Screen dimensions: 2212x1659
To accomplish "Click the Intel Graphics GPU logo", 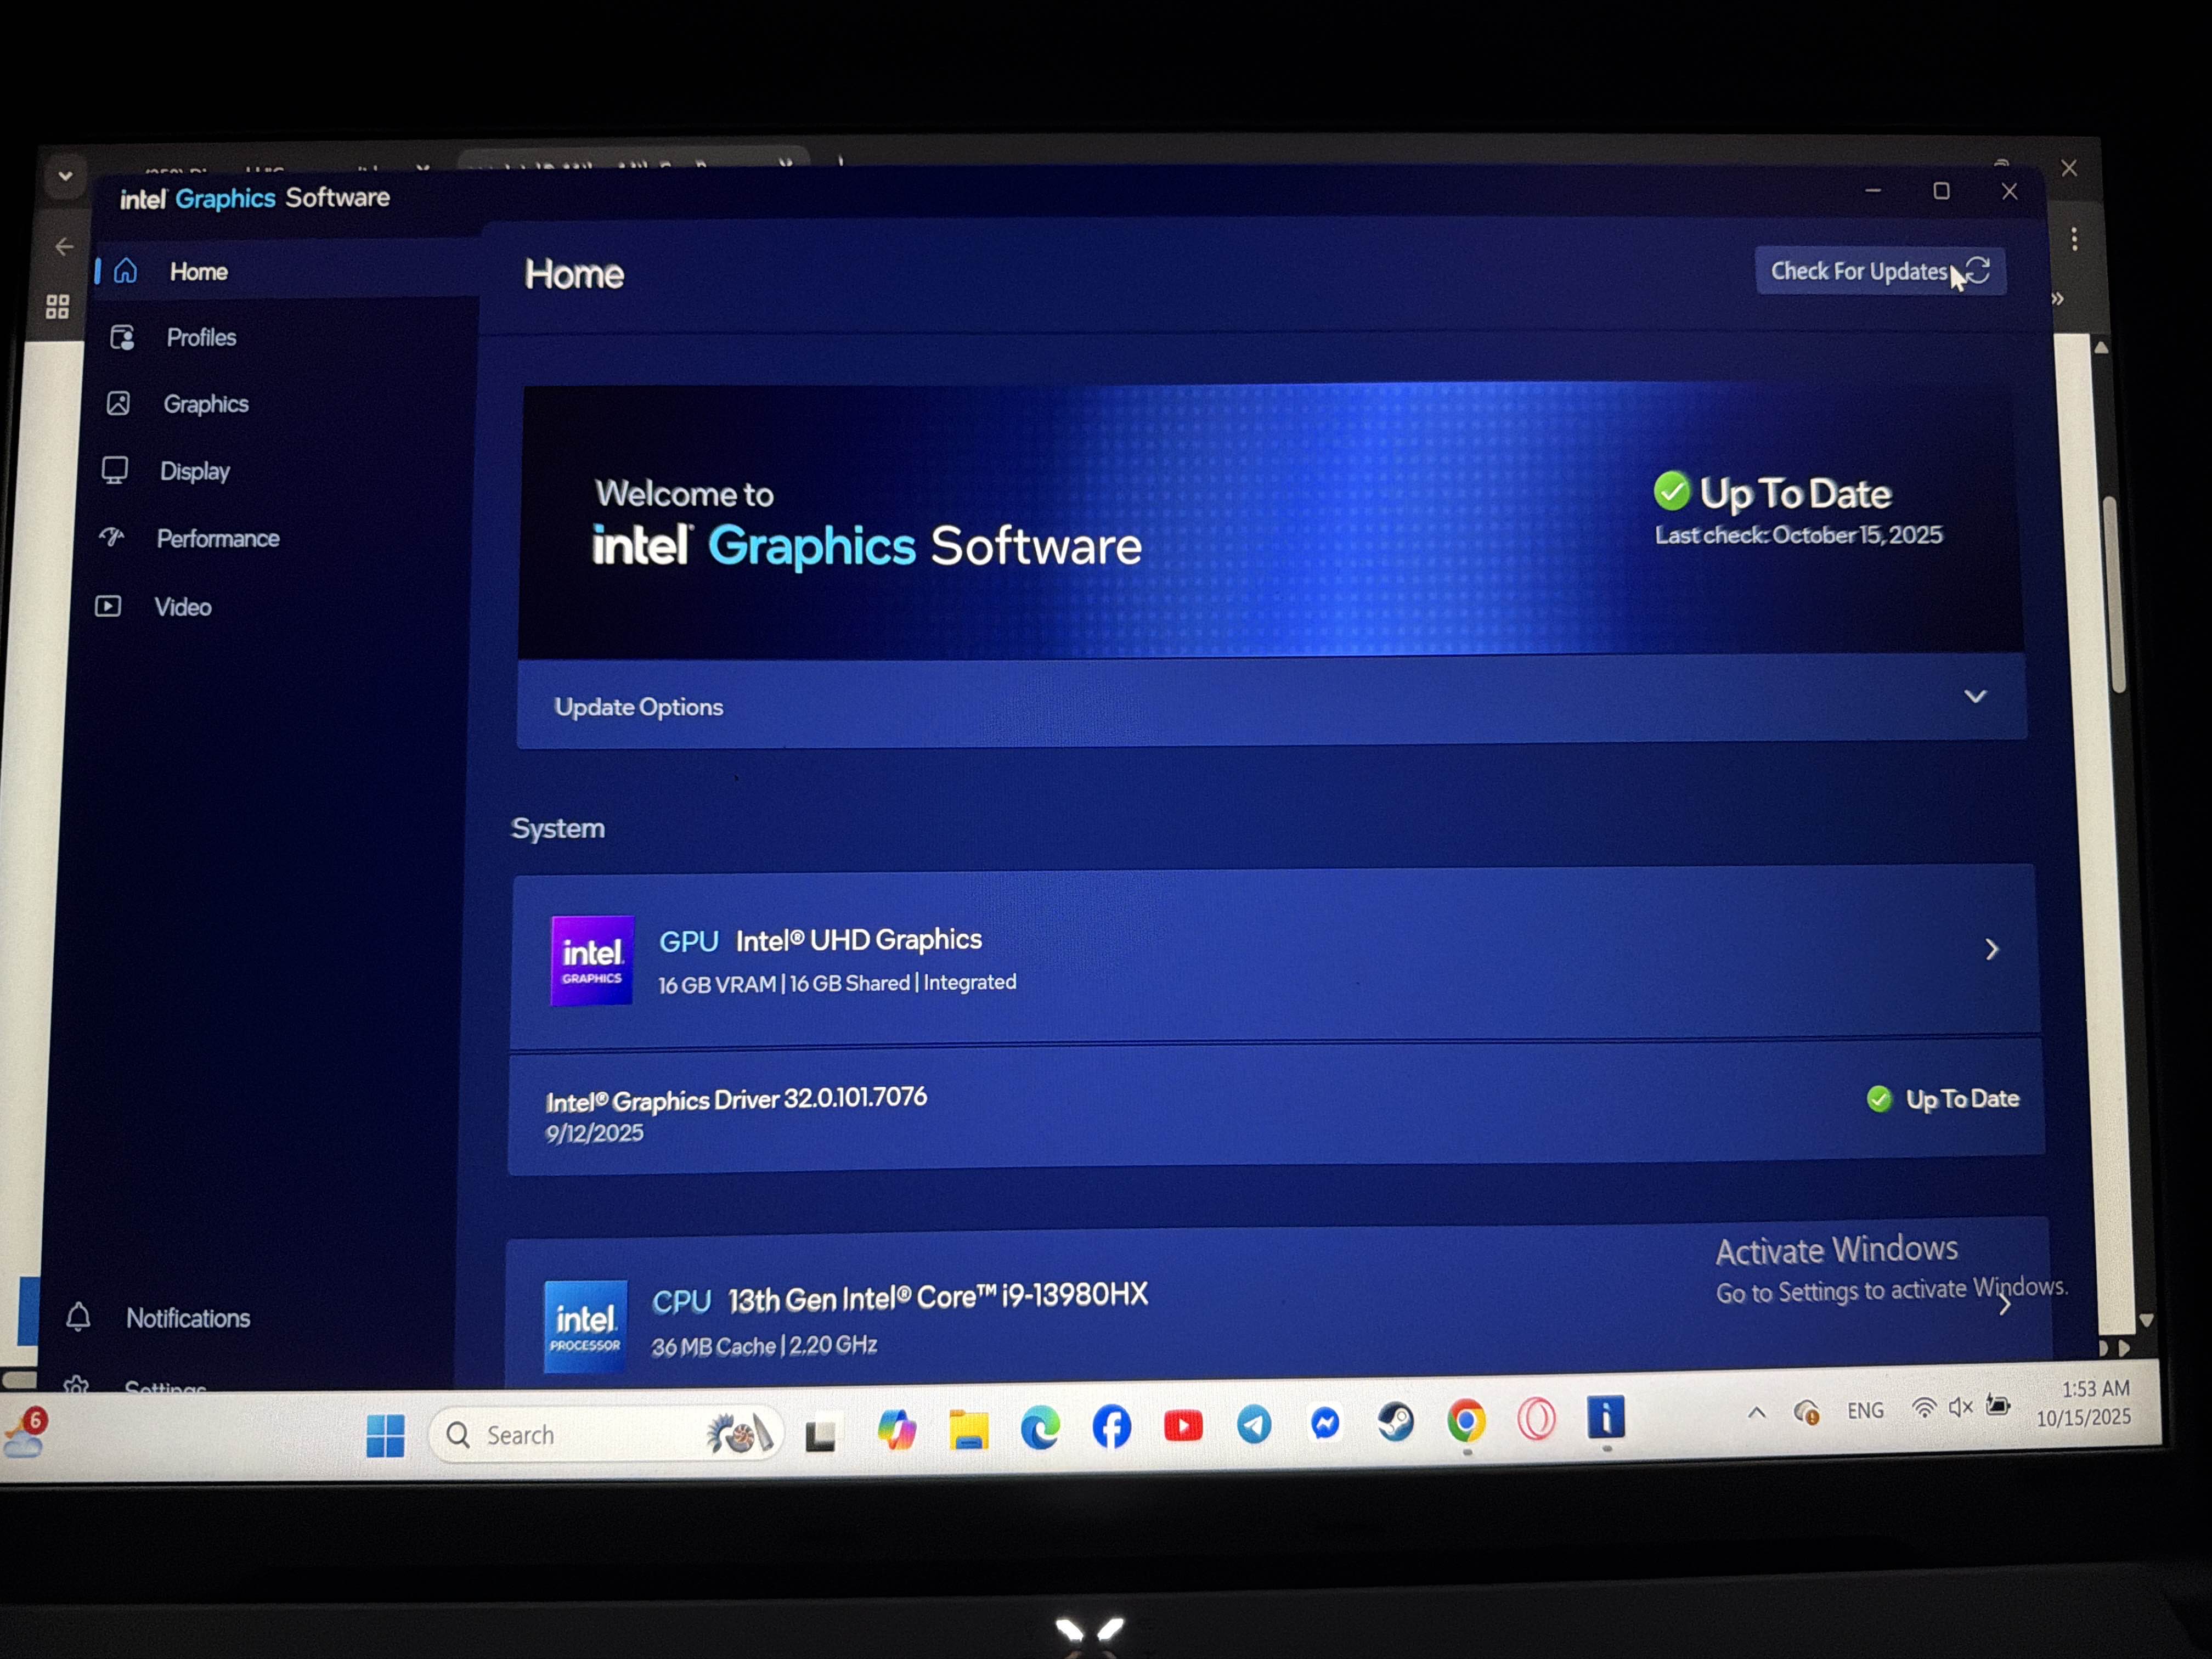I will click(592, 960).
